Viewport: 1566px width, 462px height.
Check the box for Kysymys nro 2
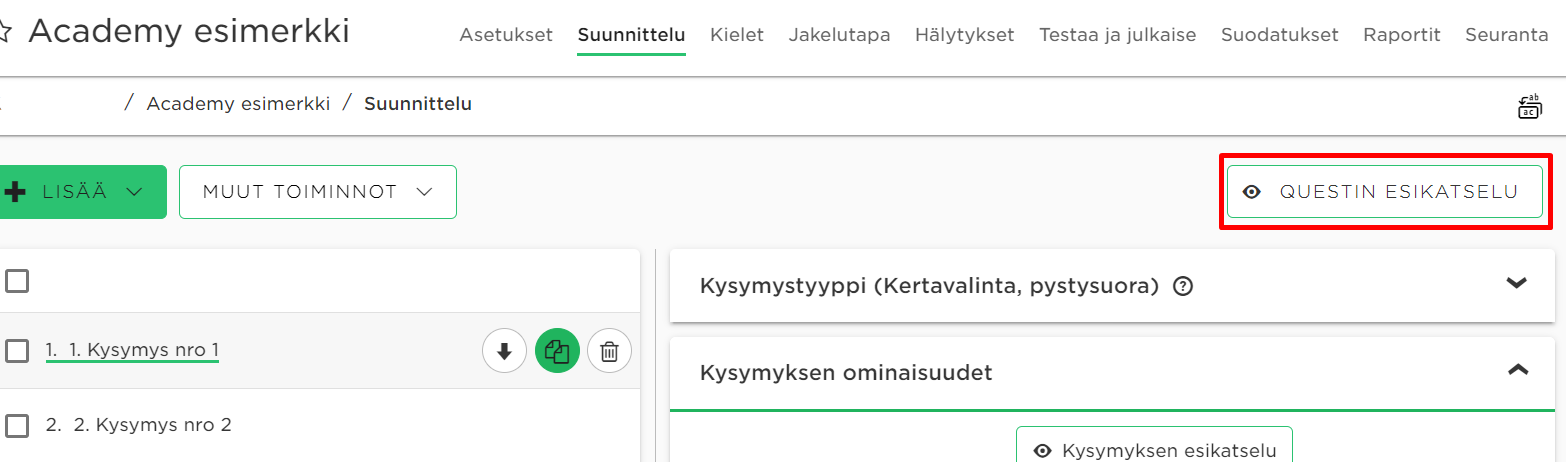click(16, 426)
